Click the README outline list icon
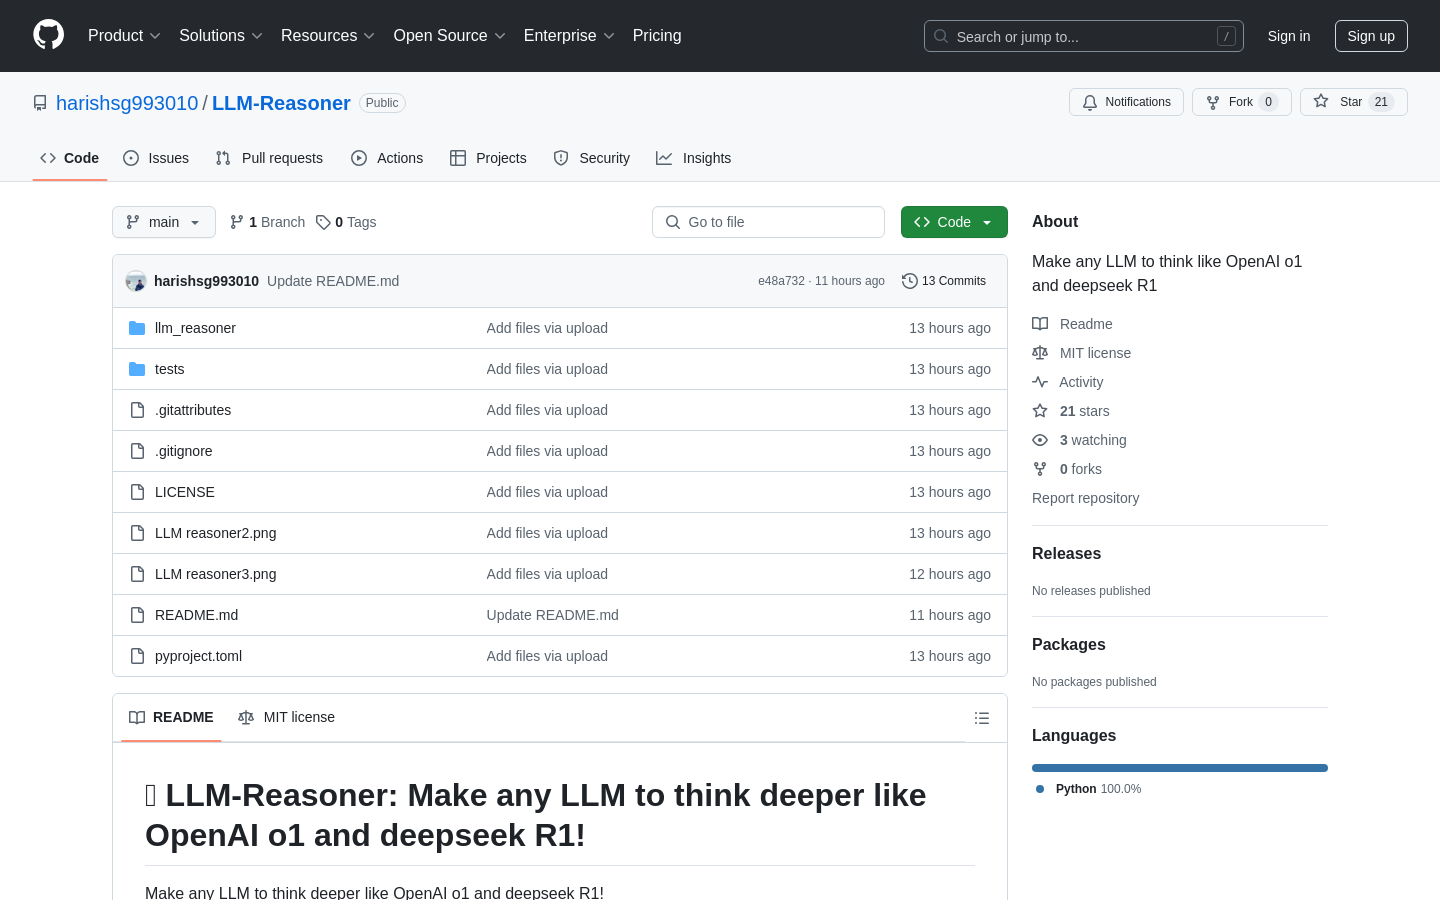1440x900 pixels. click(x=982, y=718)
